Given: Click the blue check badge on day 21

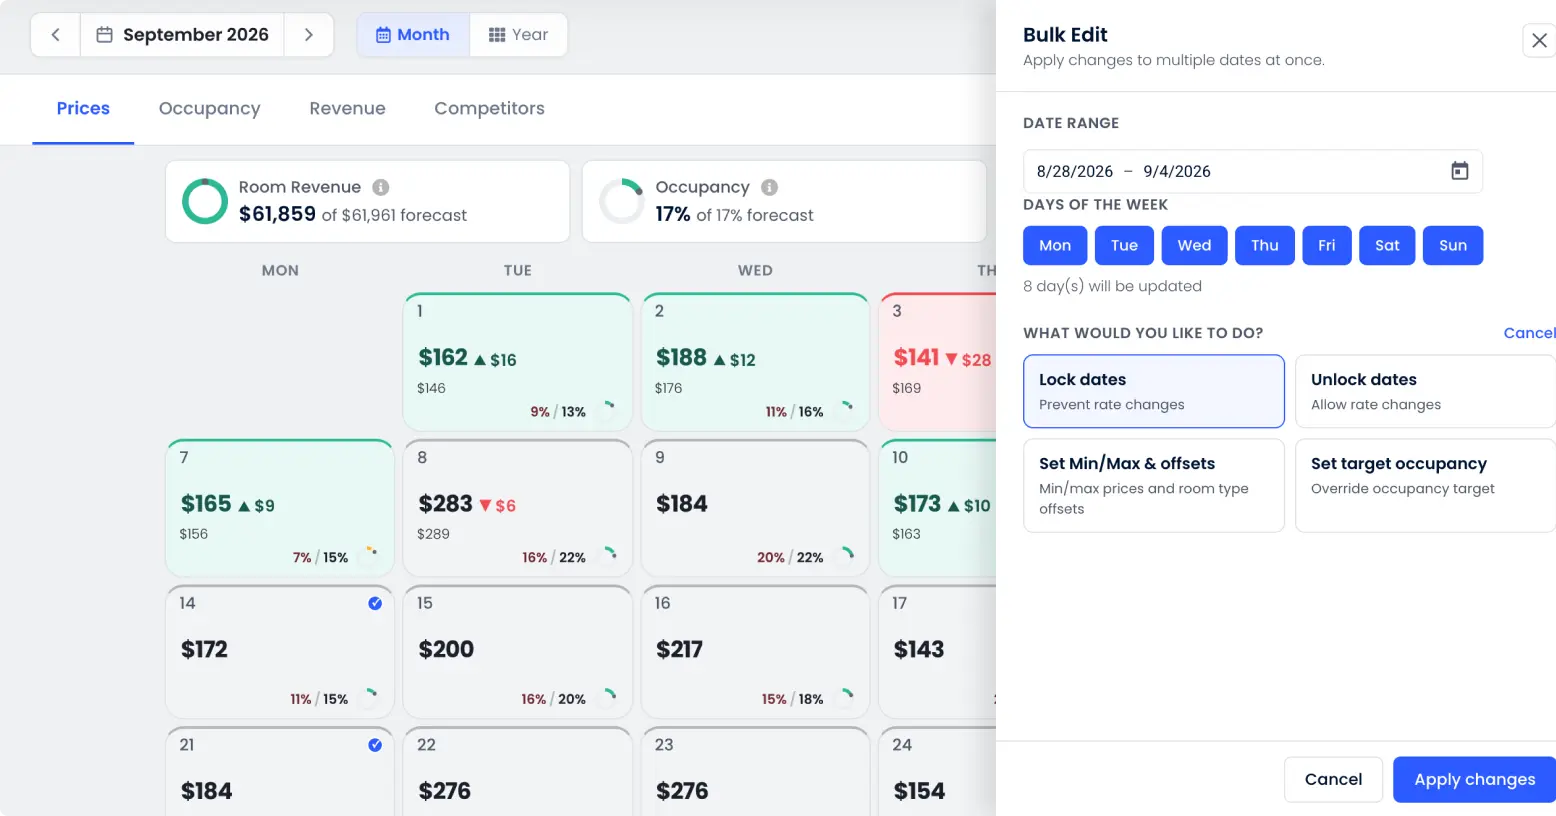Looking at the screenshot, I should (x=375, y=745).
